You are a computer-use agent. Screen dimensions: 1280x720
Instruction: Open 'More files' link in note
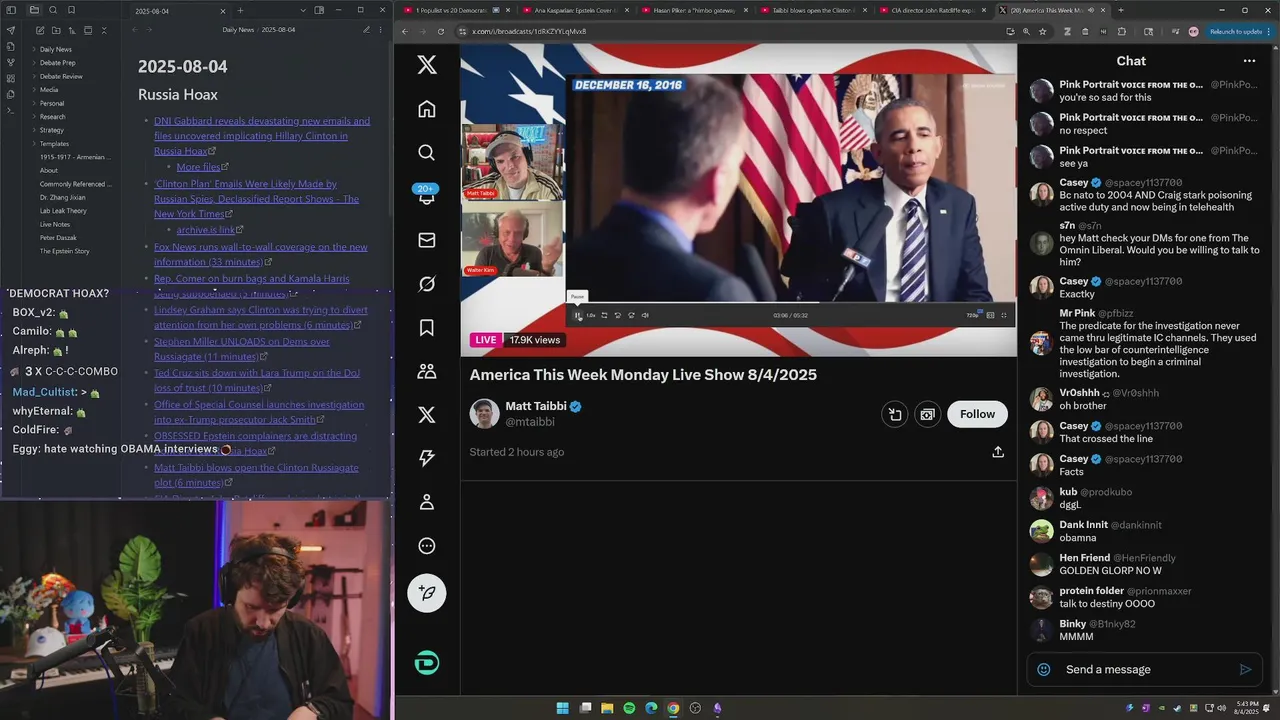click(x=198, y=167)
